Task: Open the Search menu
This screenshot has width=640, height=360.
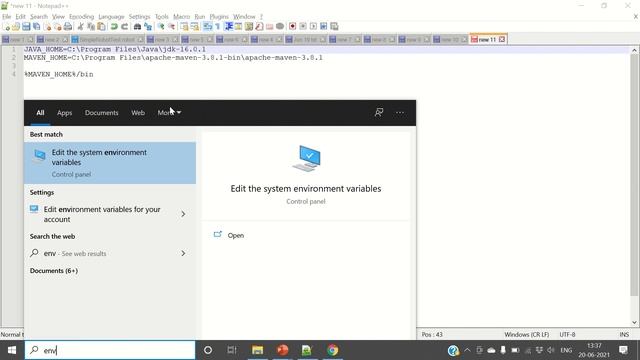Action: (x=39, y=17)
